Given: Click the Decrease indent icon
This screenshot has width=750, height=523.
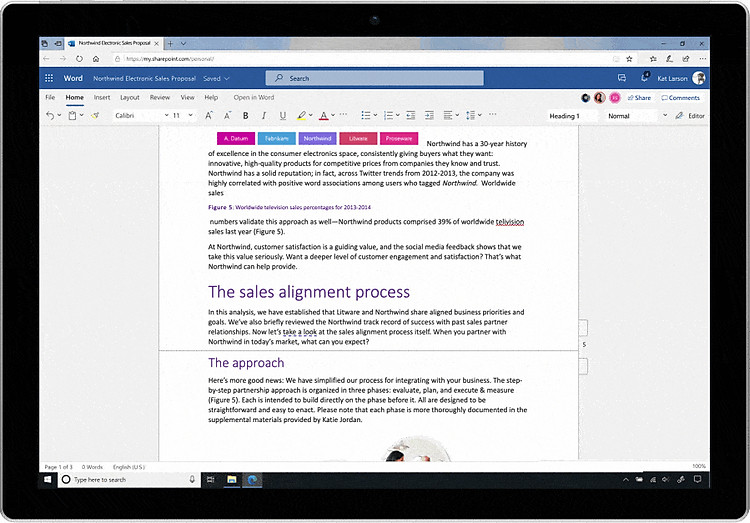Looking at the screenshot, I should pos(410,115).
